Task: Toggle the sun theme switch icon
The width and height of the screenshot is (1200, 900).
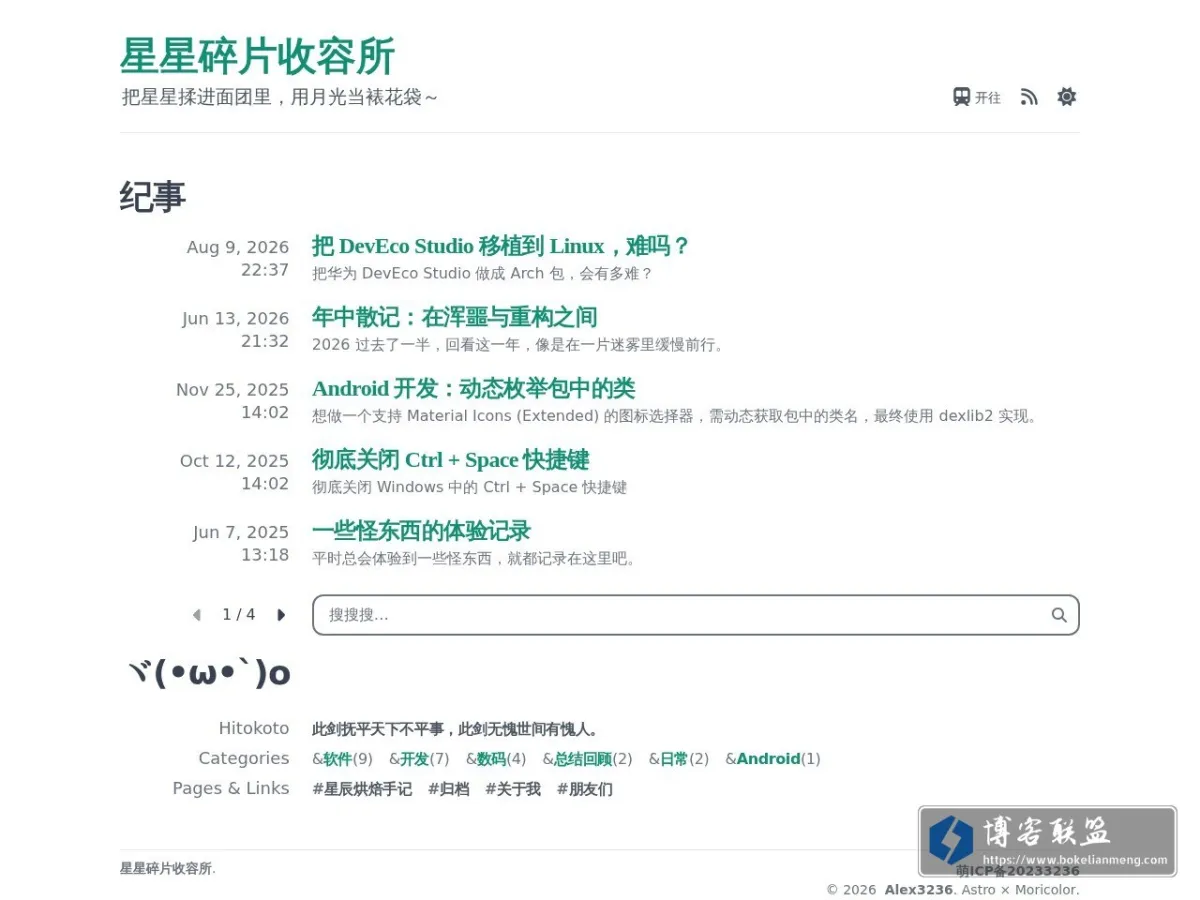Action: pyautogui.click(x=1067, y=97)
